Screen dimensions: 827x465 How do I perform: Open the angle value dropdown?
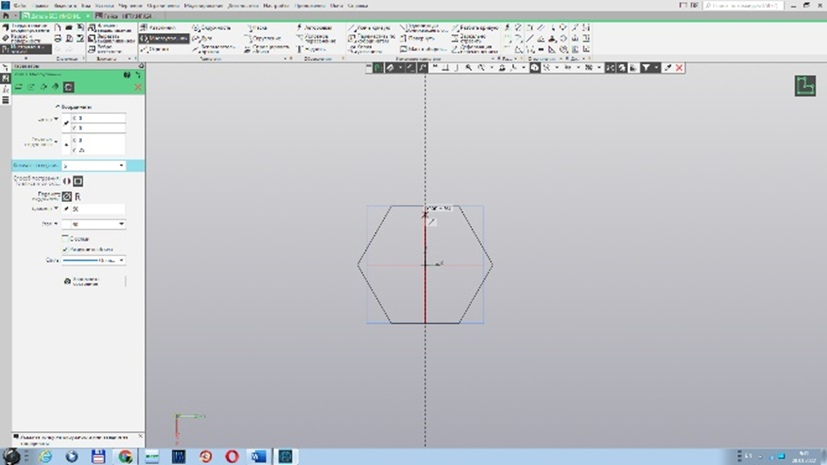[x=121, y=224]
